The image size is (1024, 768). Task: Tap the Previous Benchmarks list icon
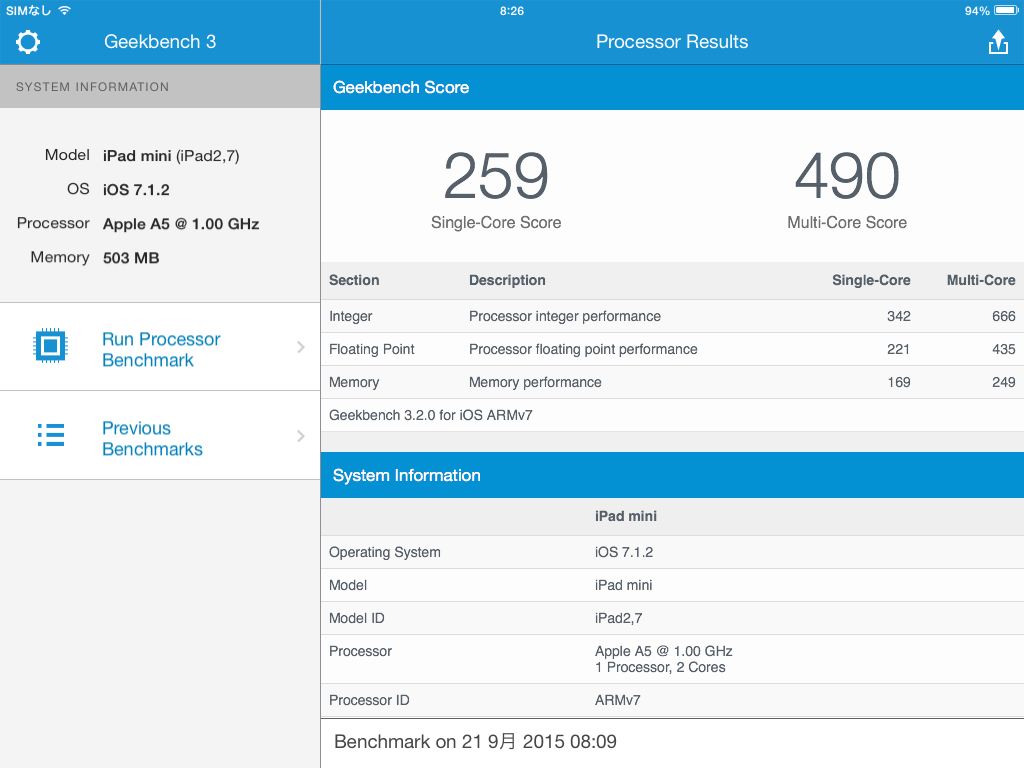coord(50,435)
